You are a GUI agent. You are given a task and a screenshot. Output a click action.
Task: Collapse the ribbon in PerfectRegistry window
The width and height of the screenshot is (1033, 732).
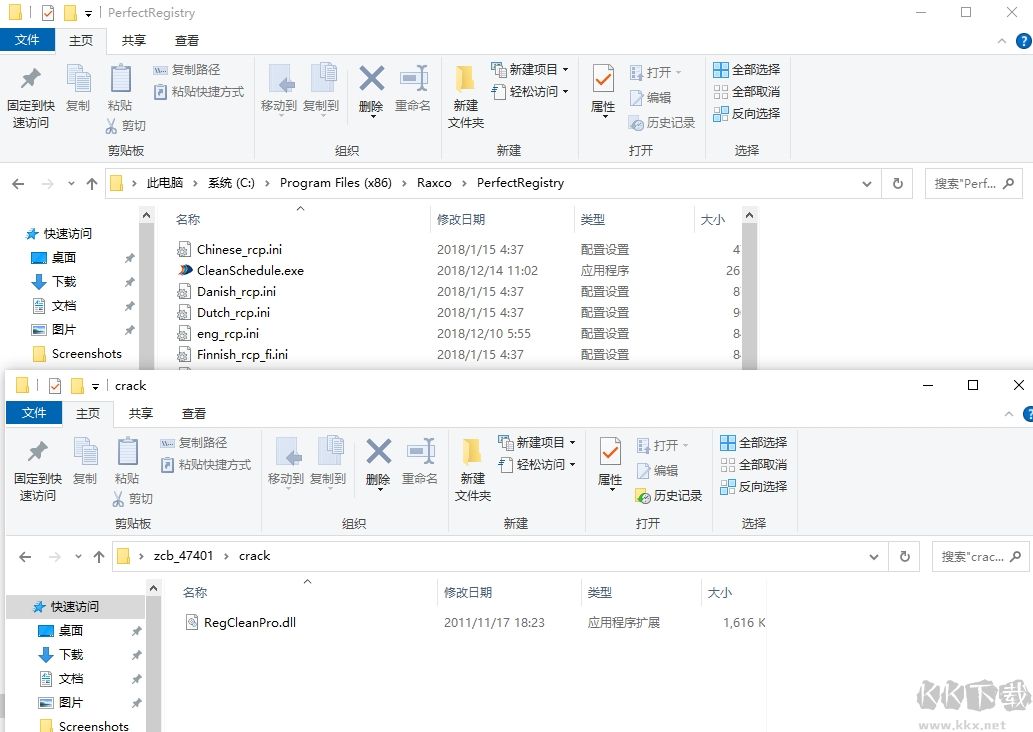pos(1001,41)
